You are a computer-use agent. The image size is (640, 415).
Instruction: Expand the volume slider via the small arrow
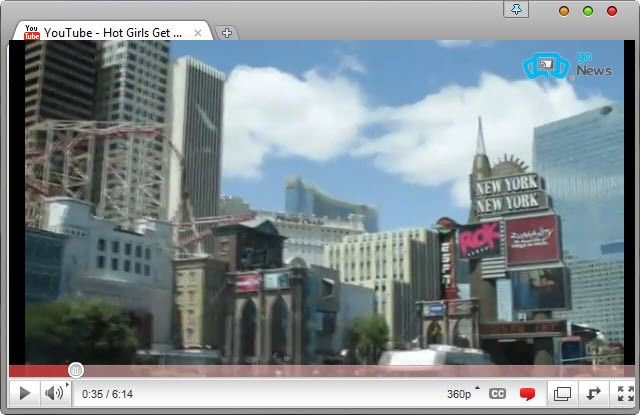click(68, 385)
